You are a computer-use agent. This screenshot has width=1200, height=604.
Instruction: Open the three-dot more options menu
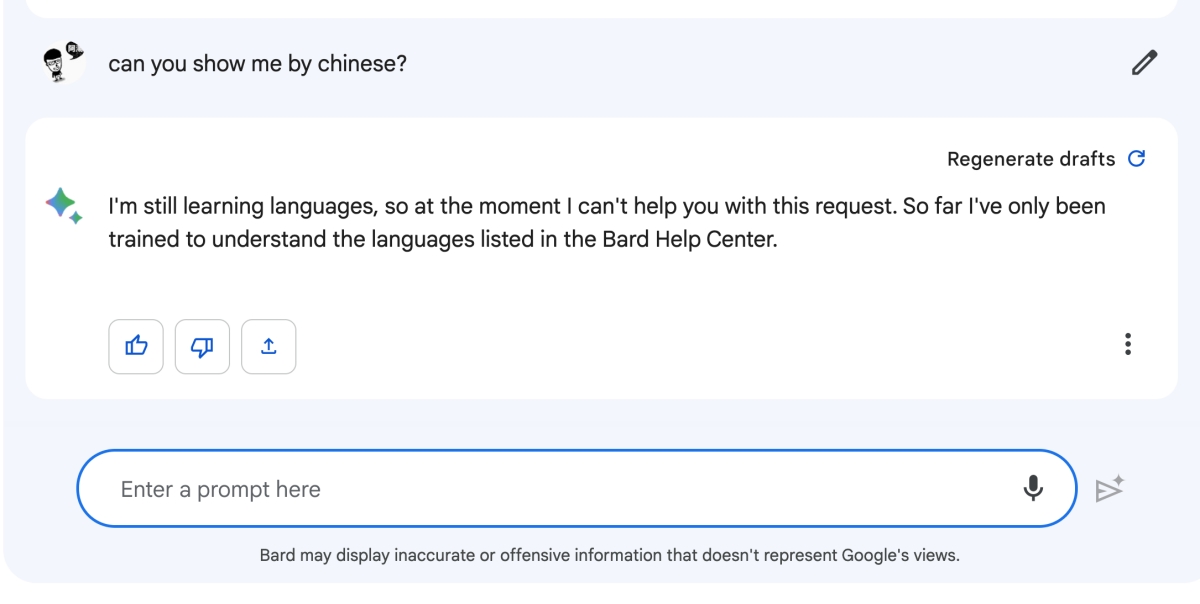(1128, 345)
